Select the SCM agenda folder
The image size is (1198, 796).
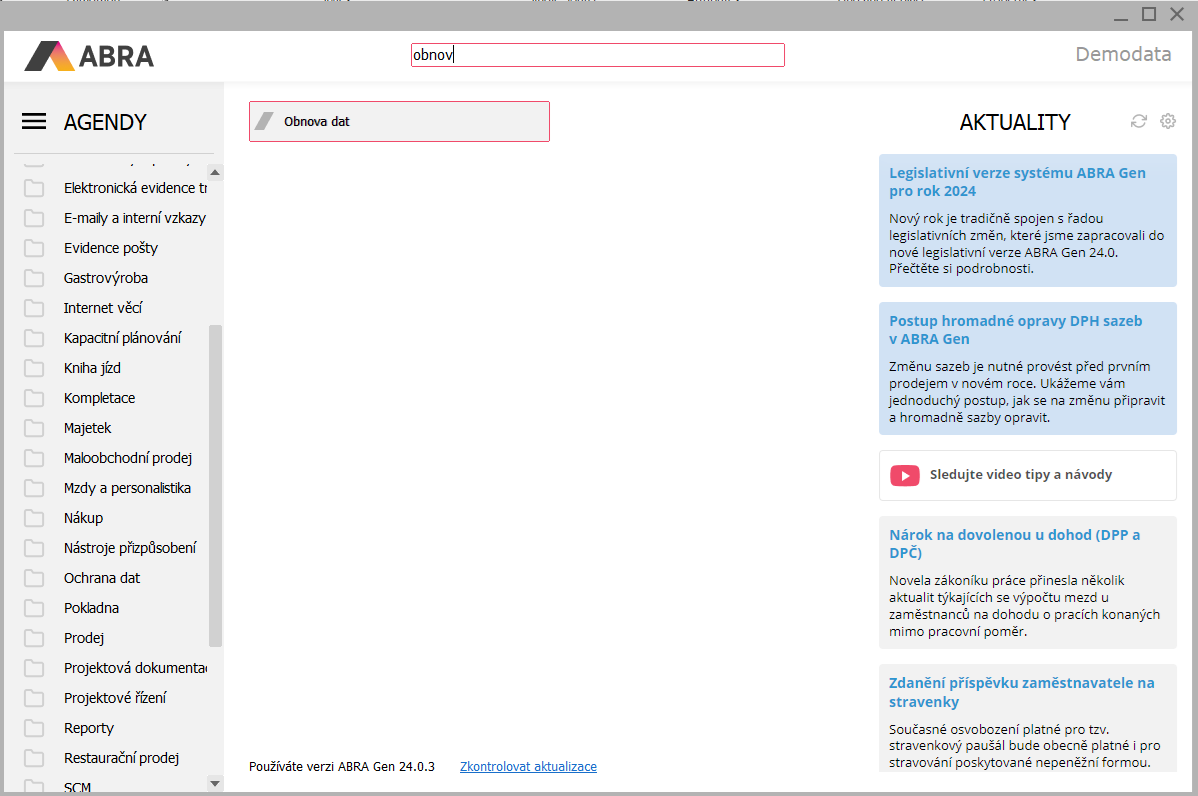click(x=77, y=787)
